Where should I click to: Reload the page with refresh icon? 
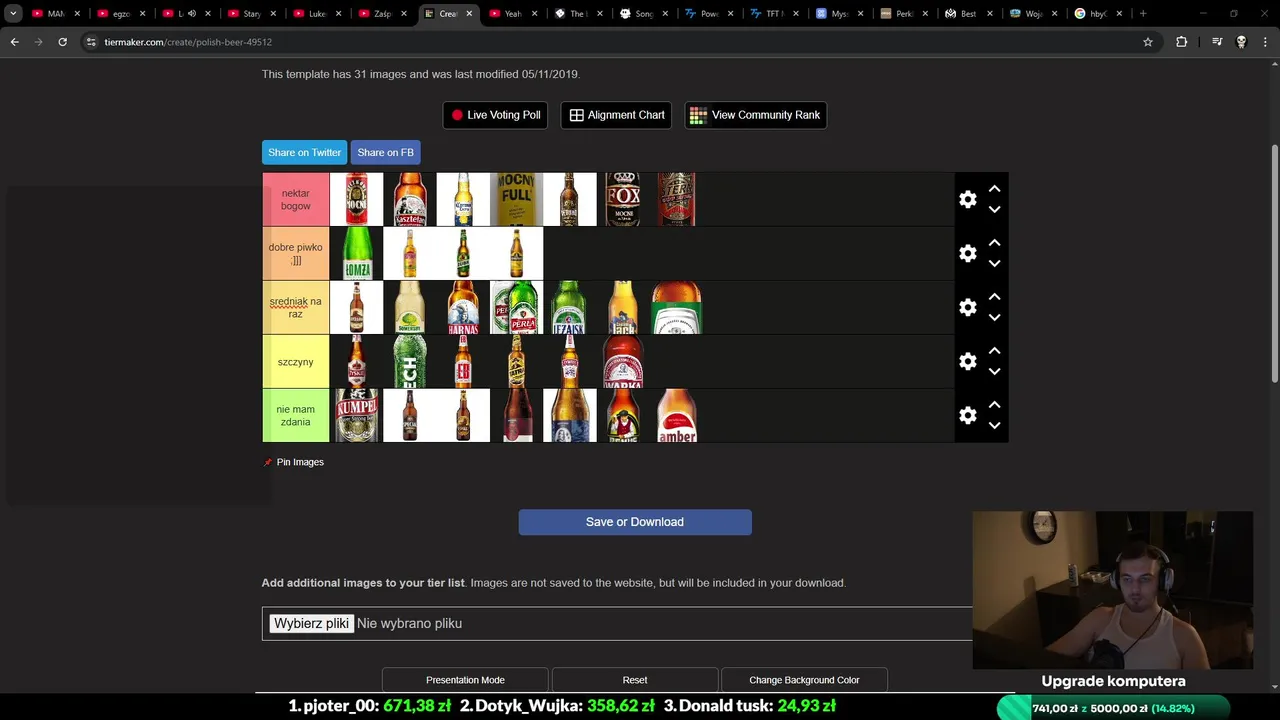[62, 42]
